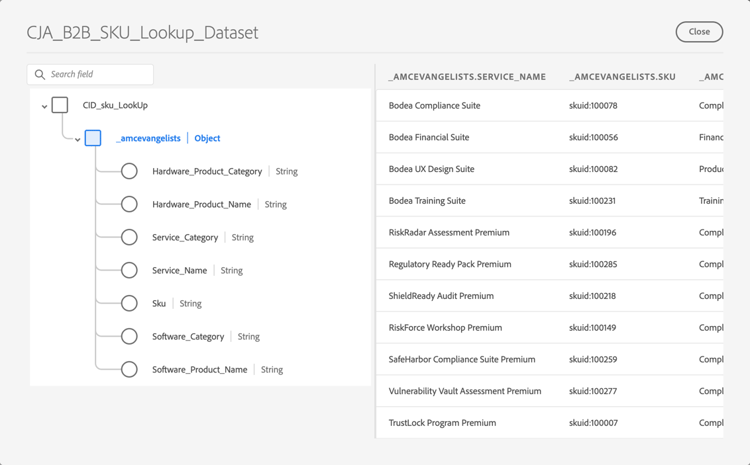Select the Bodea Compliance Suite row
This screenshot has height=465, width=750.
click(x=434, y=106)
